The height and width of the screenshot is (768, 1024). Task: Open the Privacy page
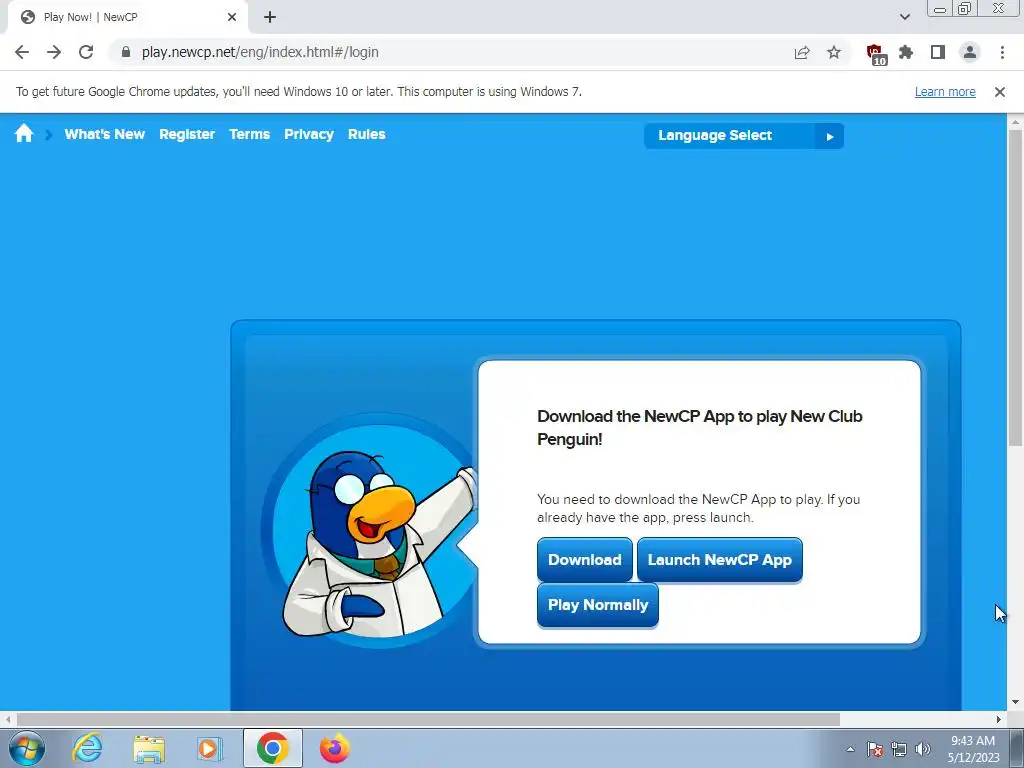pyautogui.click(x=309, y=134)
